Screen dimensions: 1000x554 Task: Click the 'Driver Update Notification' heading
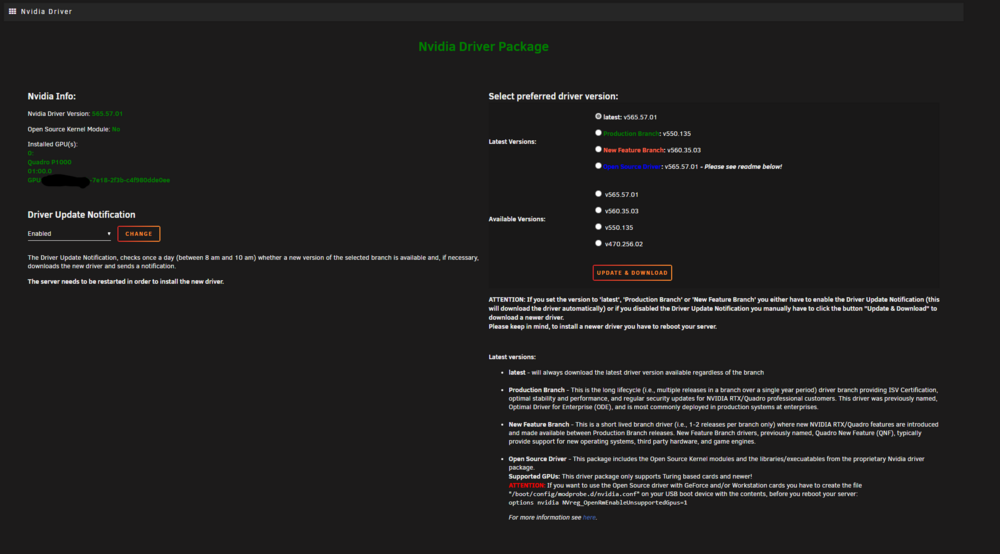click(81, 215)
